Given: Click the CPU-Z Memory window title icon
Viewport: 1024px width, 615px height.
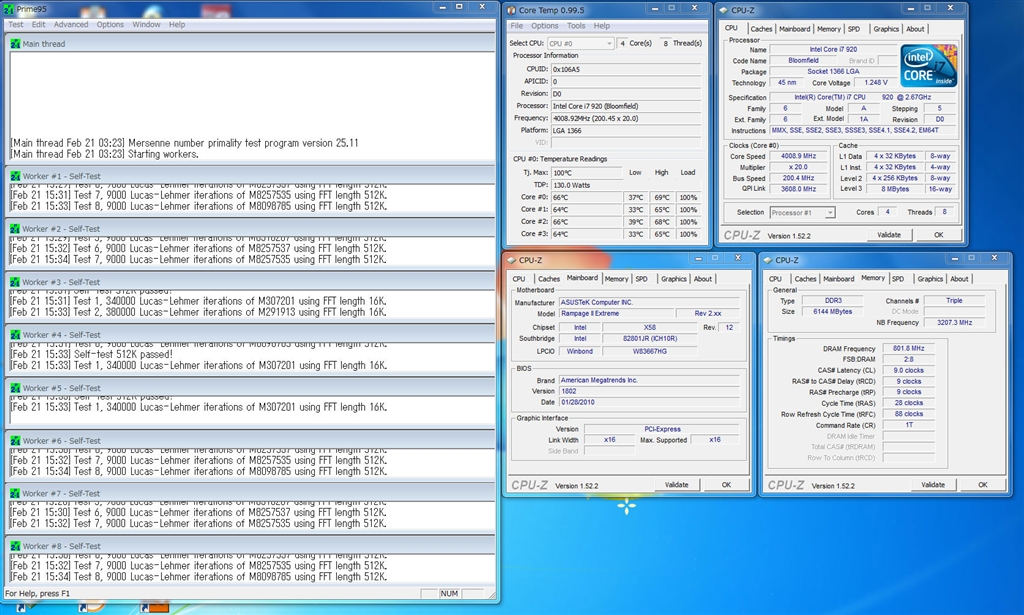Looking at the screenshot, I should pos(768,260).
